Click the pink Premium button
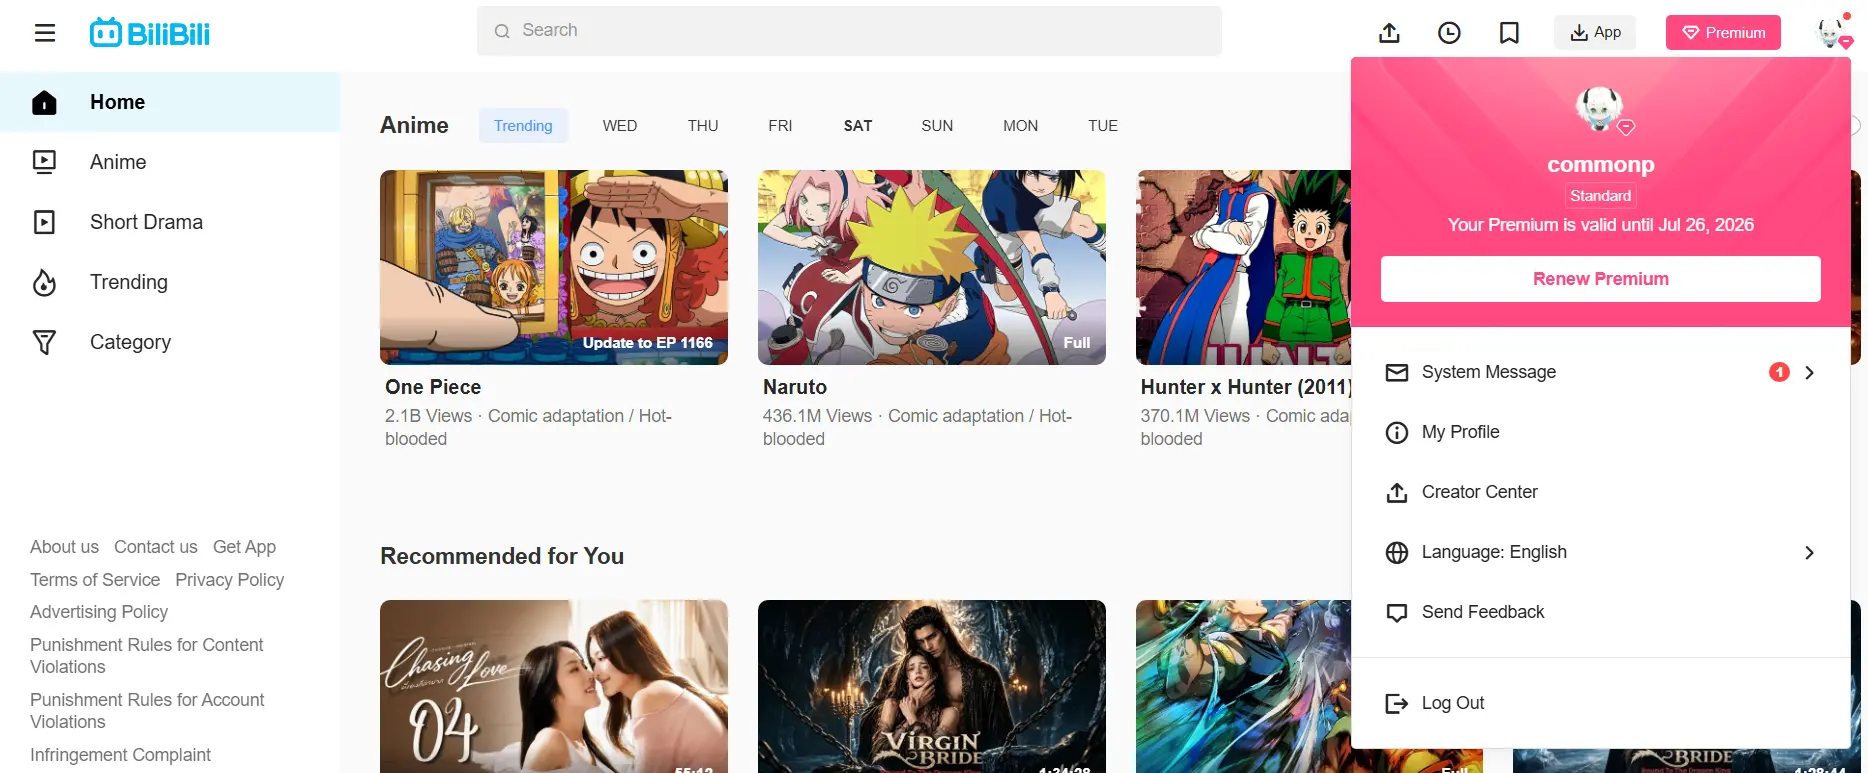The height and width of the screenshot is (773, 1868). 1723,32
